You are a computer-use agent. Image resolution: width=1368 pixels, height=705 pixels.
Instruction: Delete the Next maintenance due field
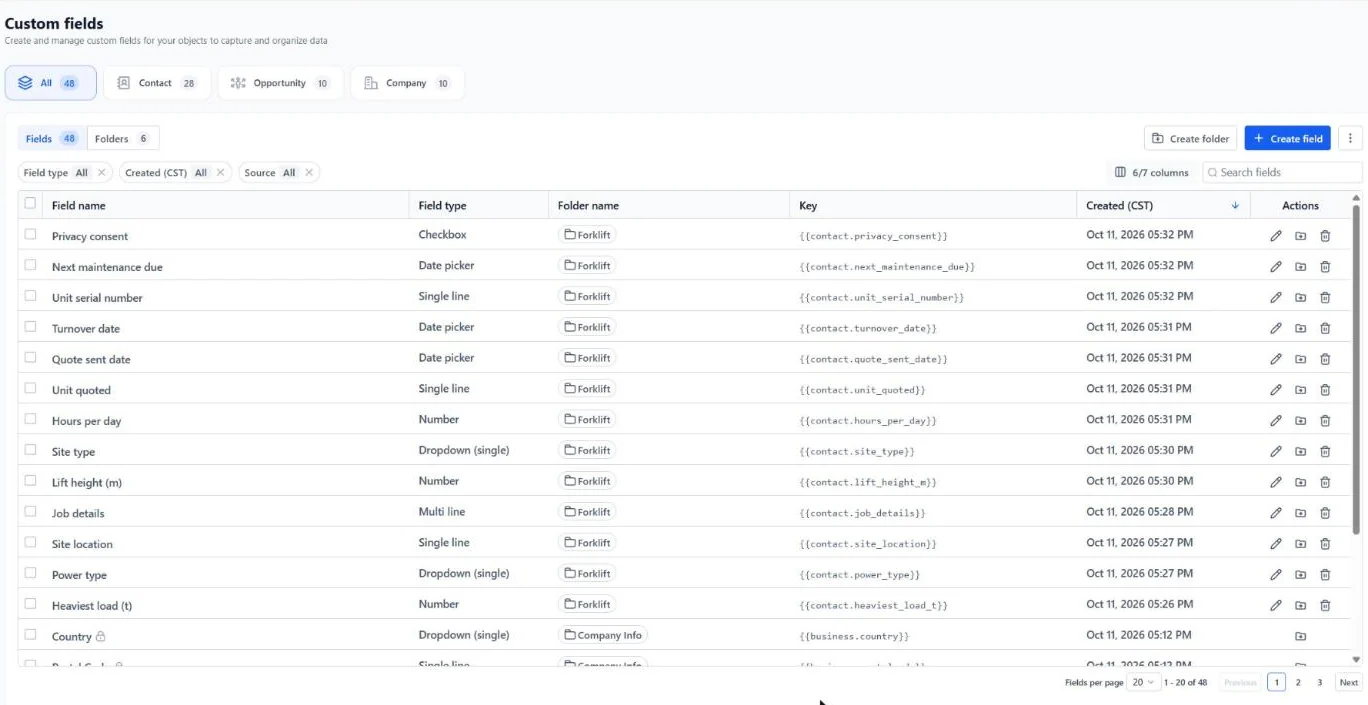pos(1325,267)
